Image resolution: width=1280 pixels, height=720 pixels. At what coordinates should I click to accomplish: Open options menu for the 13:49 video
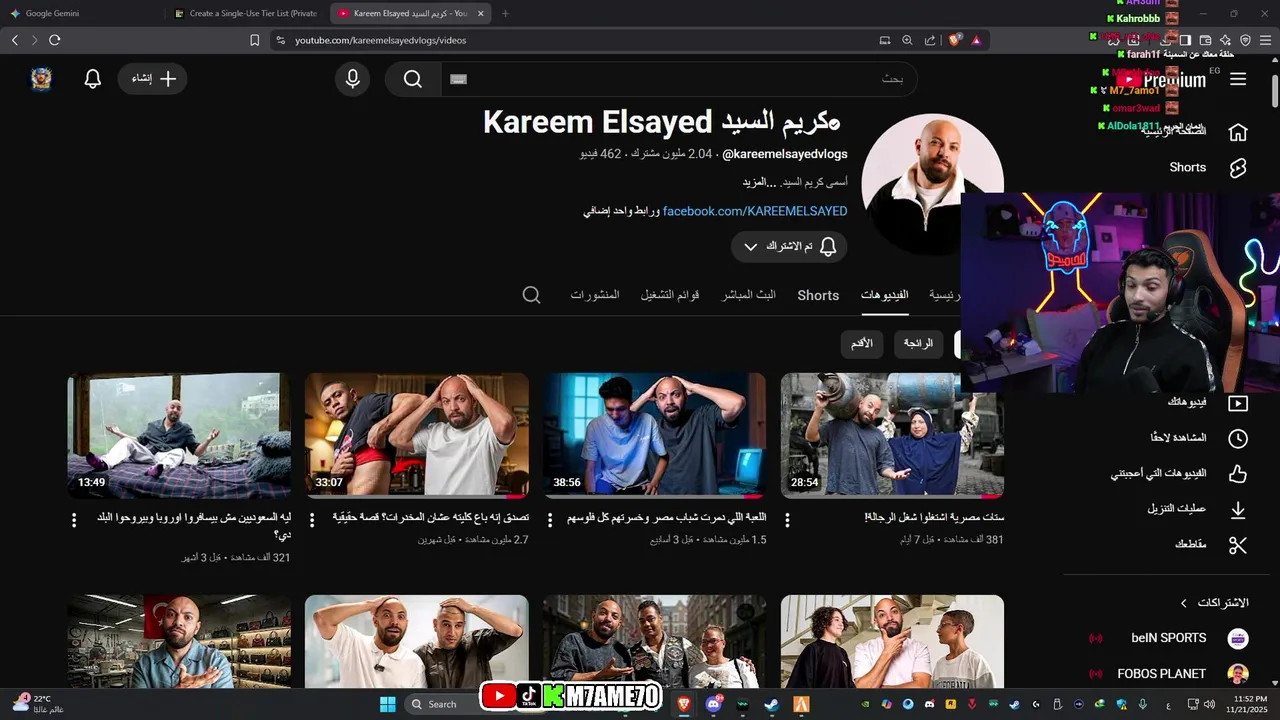point(74,520)
